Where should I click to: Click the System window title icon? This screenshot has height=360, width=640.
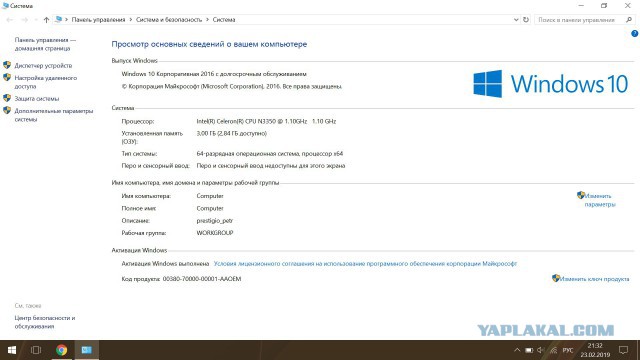pyautogui.click(x=5, y=5)
